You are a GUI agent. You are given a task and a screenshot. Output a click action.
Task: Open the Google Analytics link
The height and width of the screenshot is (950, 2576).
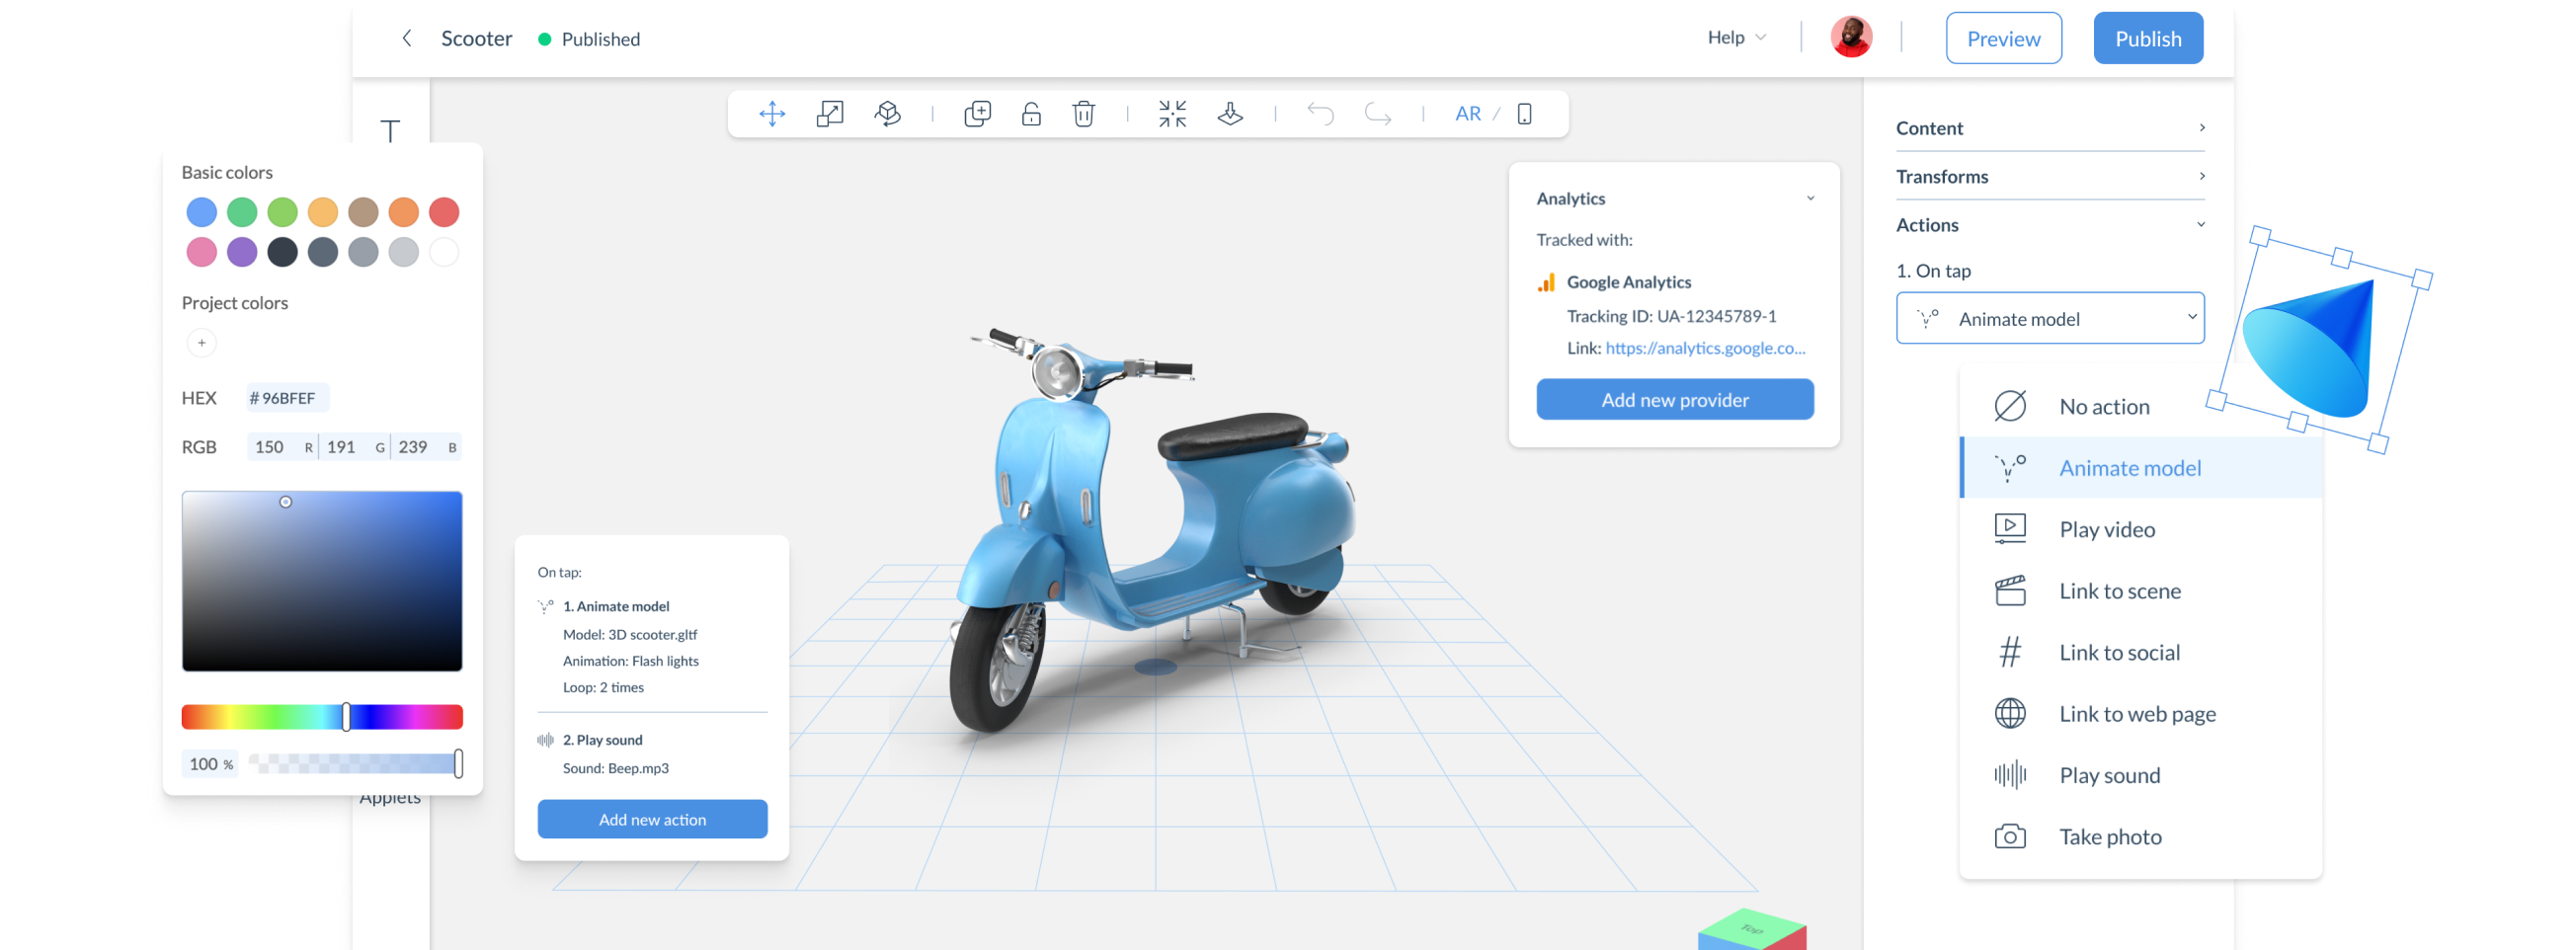tap(1705, 348)
